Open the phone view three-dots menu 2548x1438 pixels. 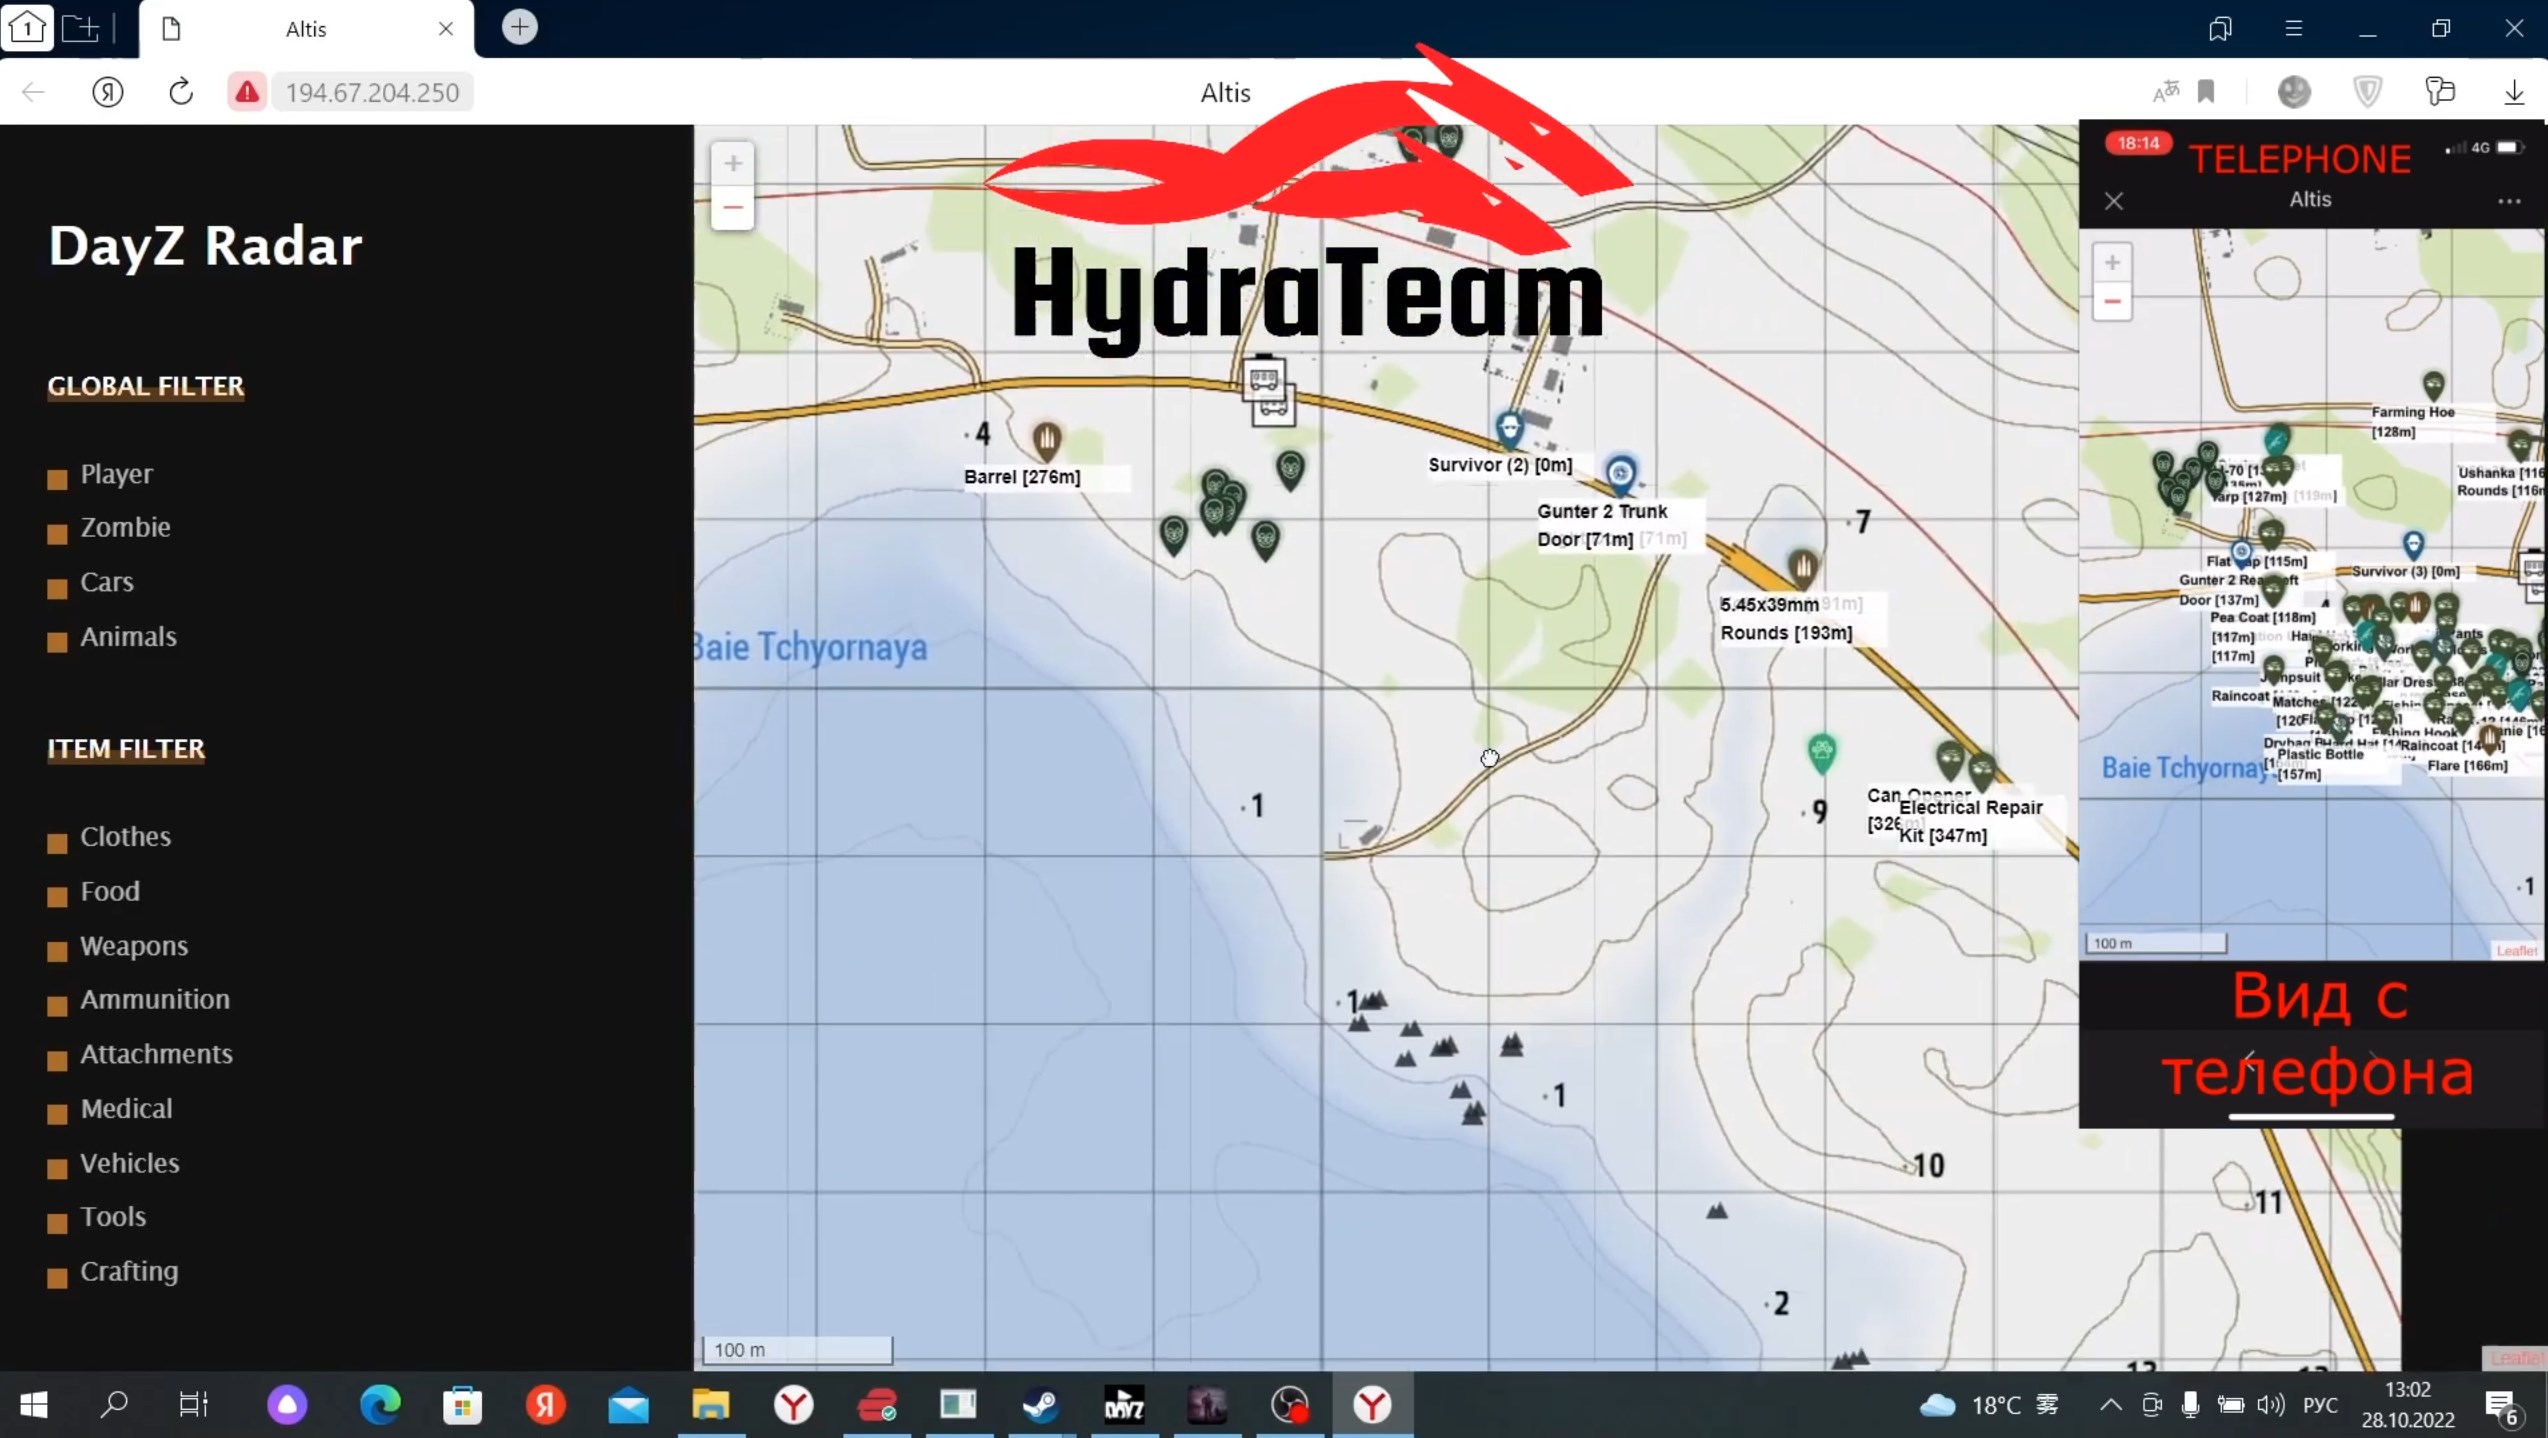point(2509,201)
